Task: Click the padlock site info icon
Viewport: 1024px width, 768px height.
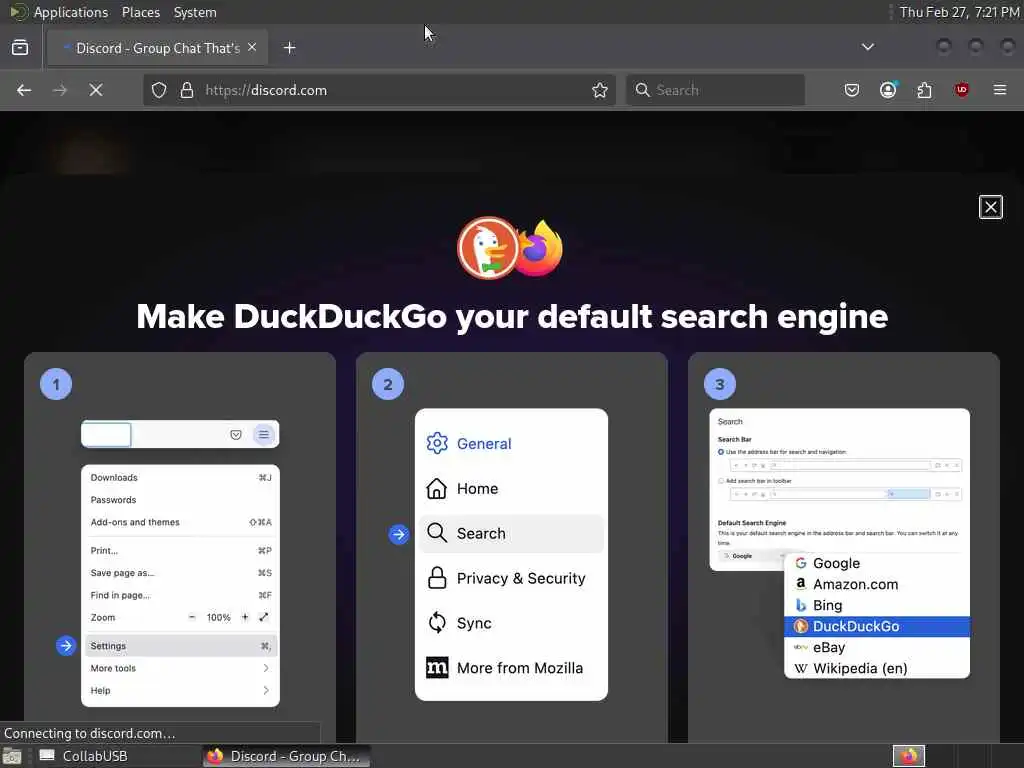Action: [187, 90]
